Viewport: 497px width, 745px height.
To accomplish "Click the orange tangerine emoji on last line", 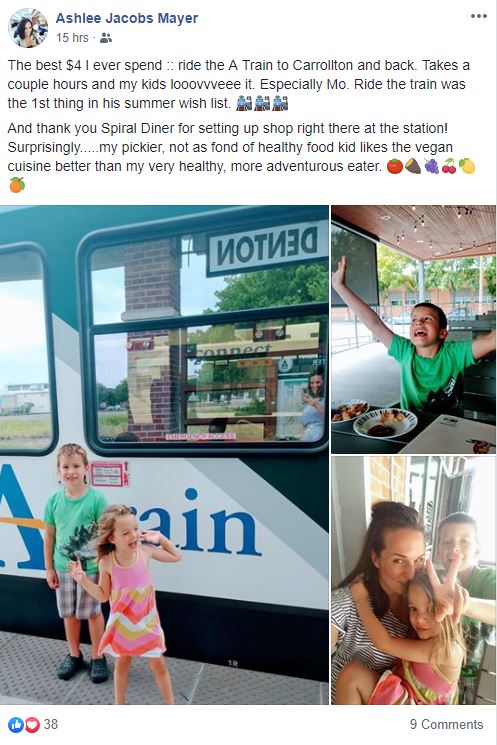I will click(x=17, y=185).
